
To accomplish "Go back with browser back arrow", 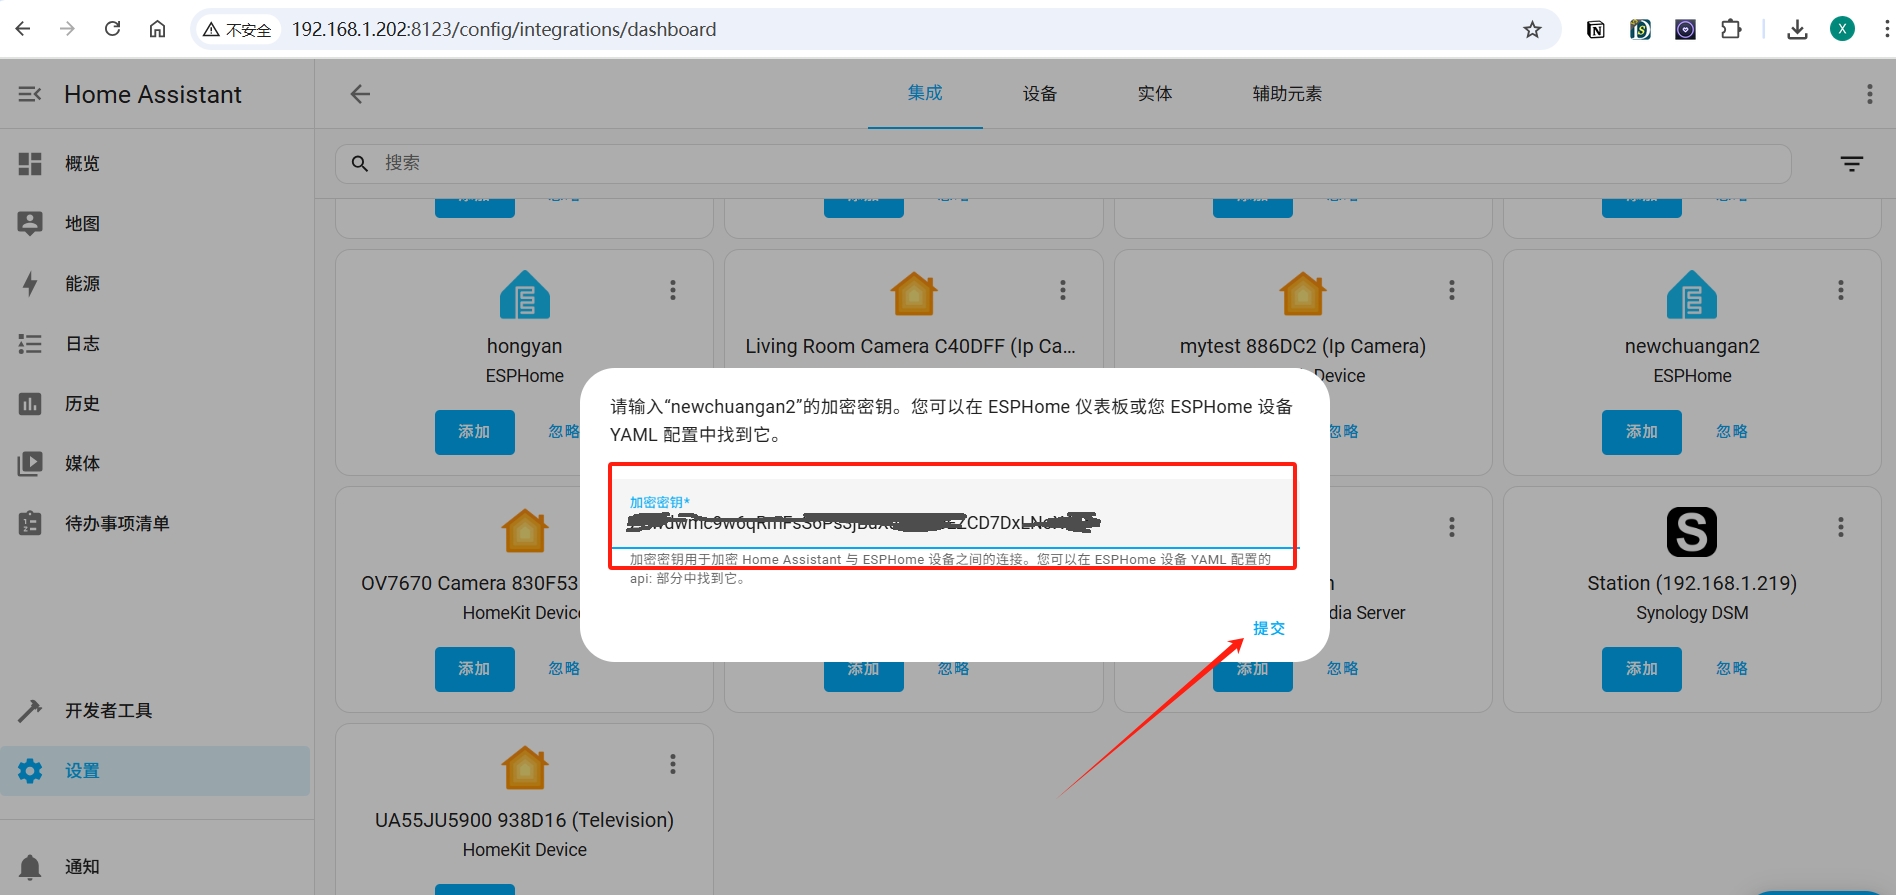I will point(23,29).
